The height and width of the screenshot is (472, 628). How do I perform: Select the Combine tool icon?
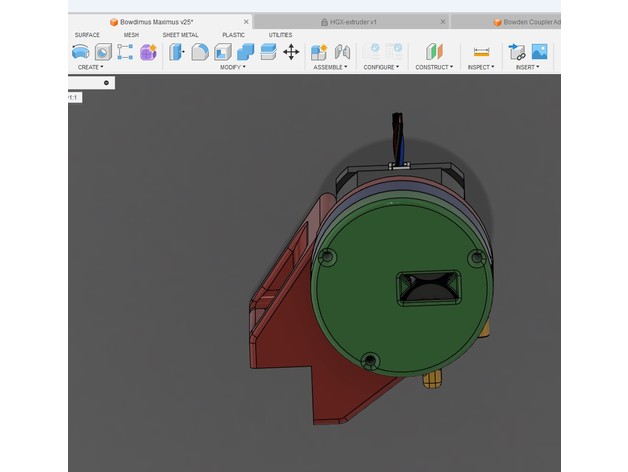point(245,51)
